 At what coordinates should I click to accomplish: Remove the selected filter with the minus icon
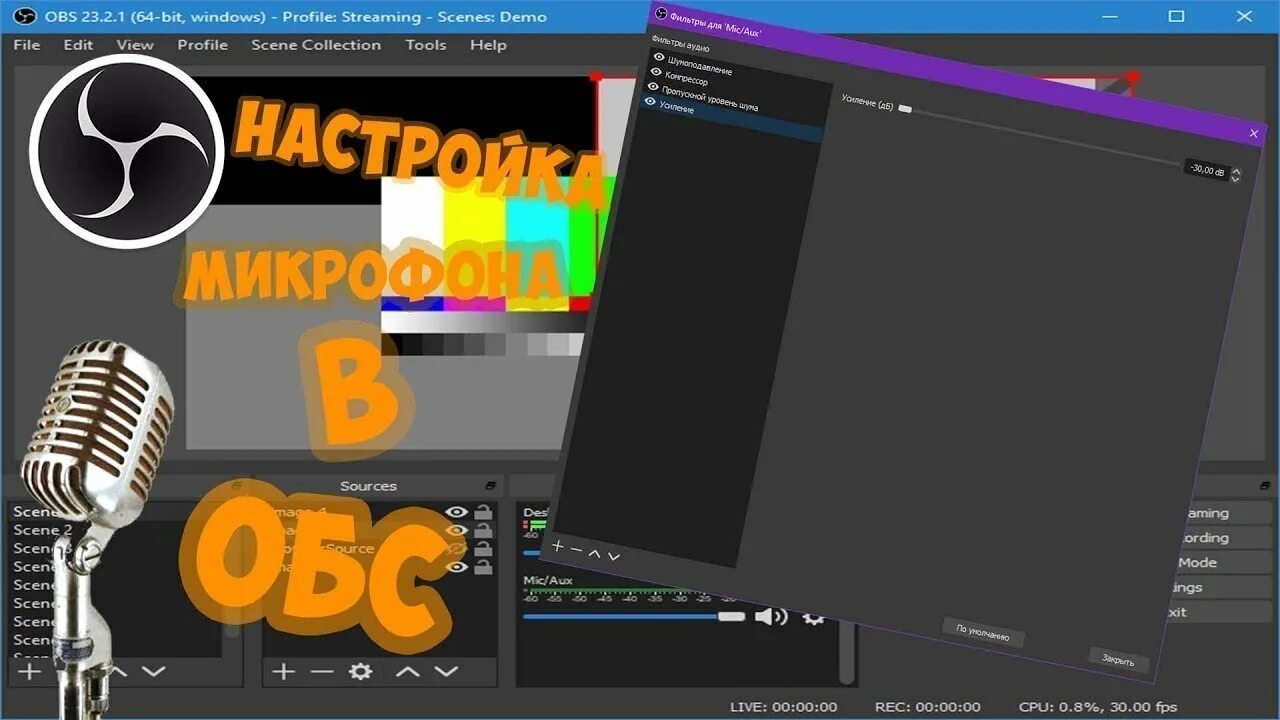tap(576, 549)
